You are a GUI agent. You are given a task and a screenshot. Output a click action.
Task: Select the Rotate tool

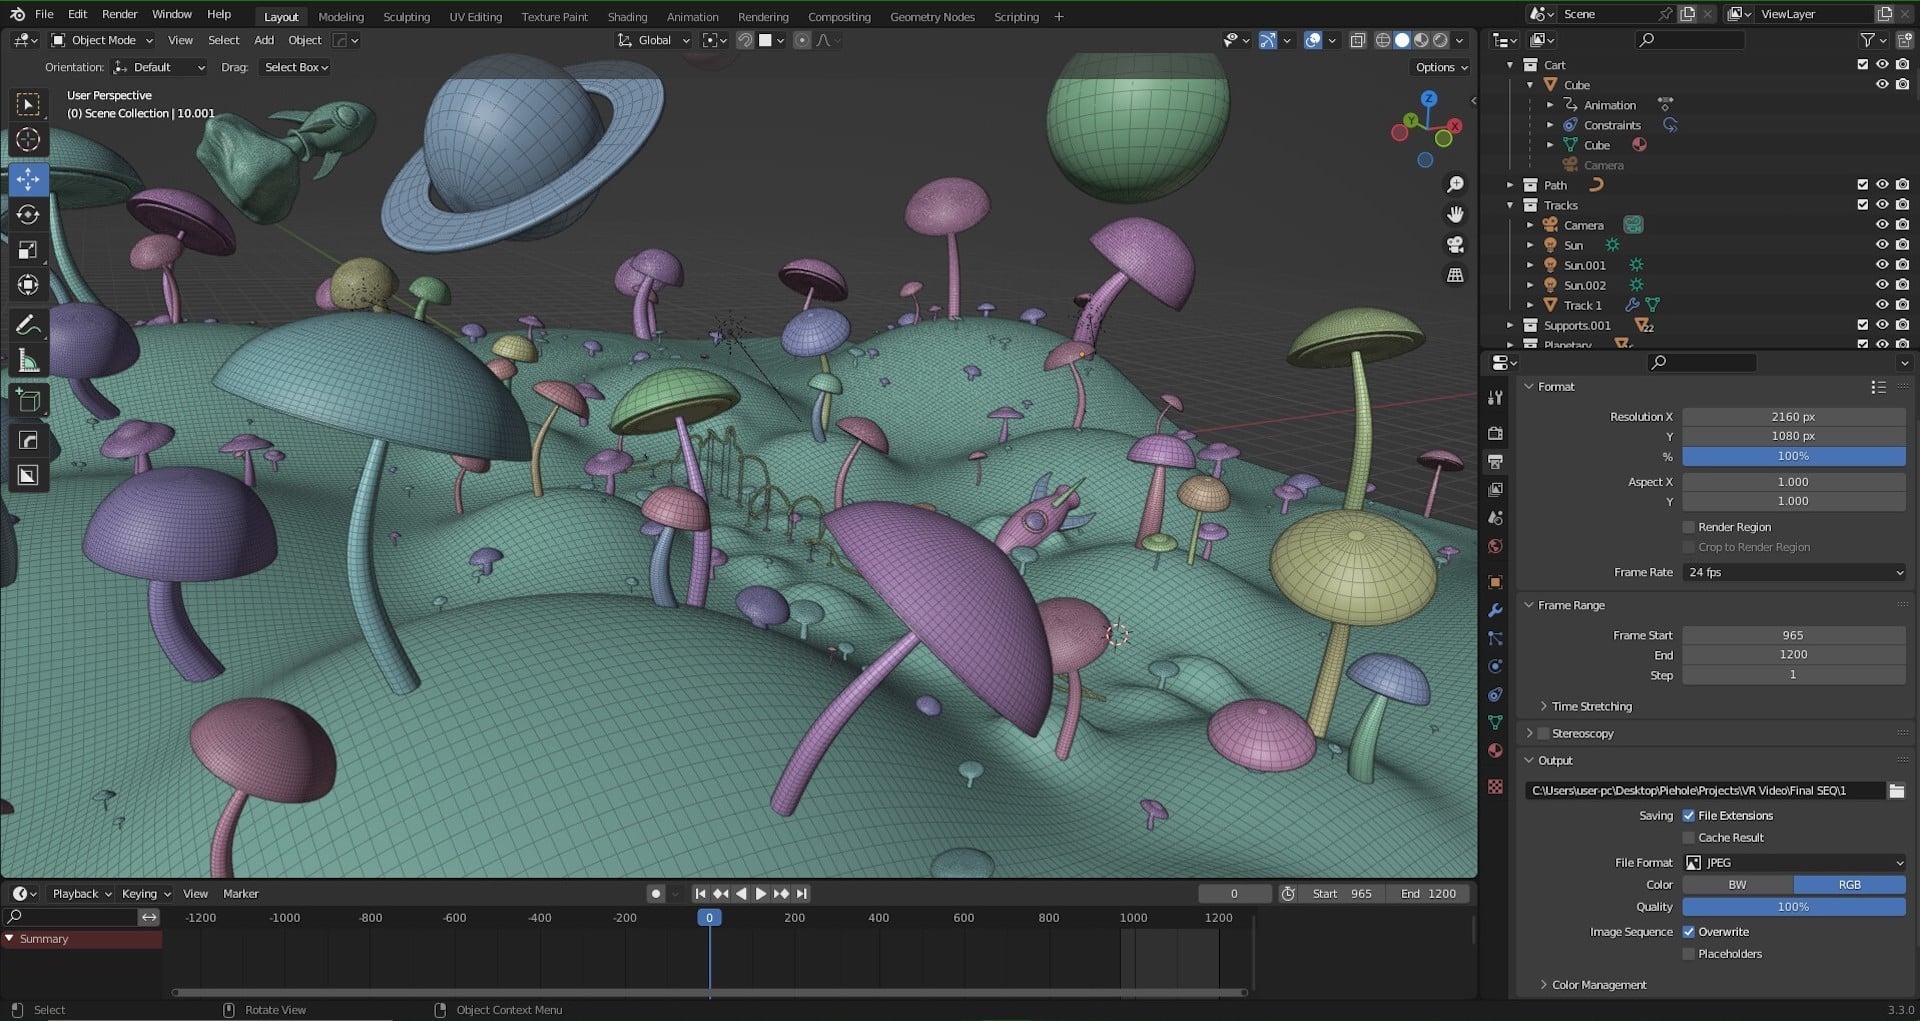point(28,215)
